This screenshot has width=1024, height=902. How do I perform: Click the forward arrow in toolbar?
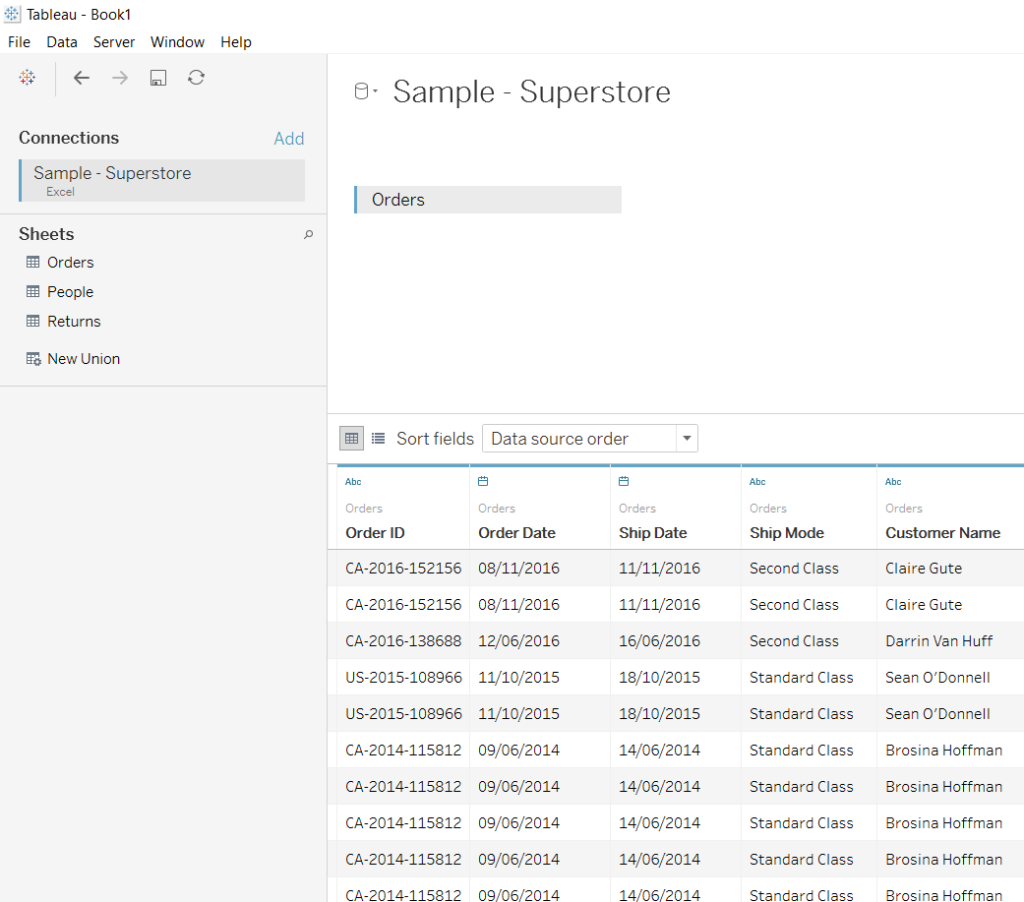(120, 78)
